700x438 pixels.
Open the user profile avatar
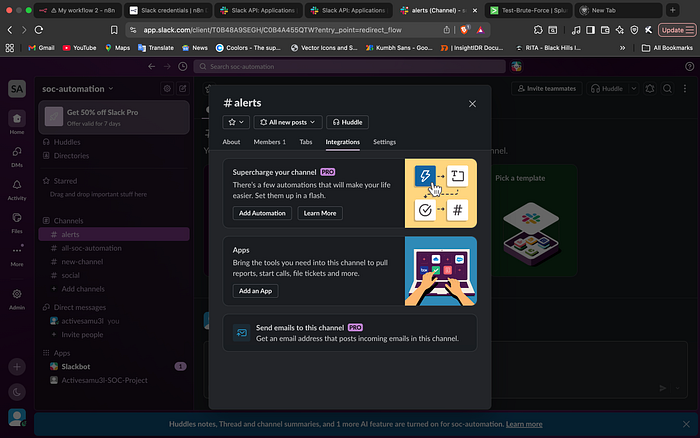click(x=17, y=417)
